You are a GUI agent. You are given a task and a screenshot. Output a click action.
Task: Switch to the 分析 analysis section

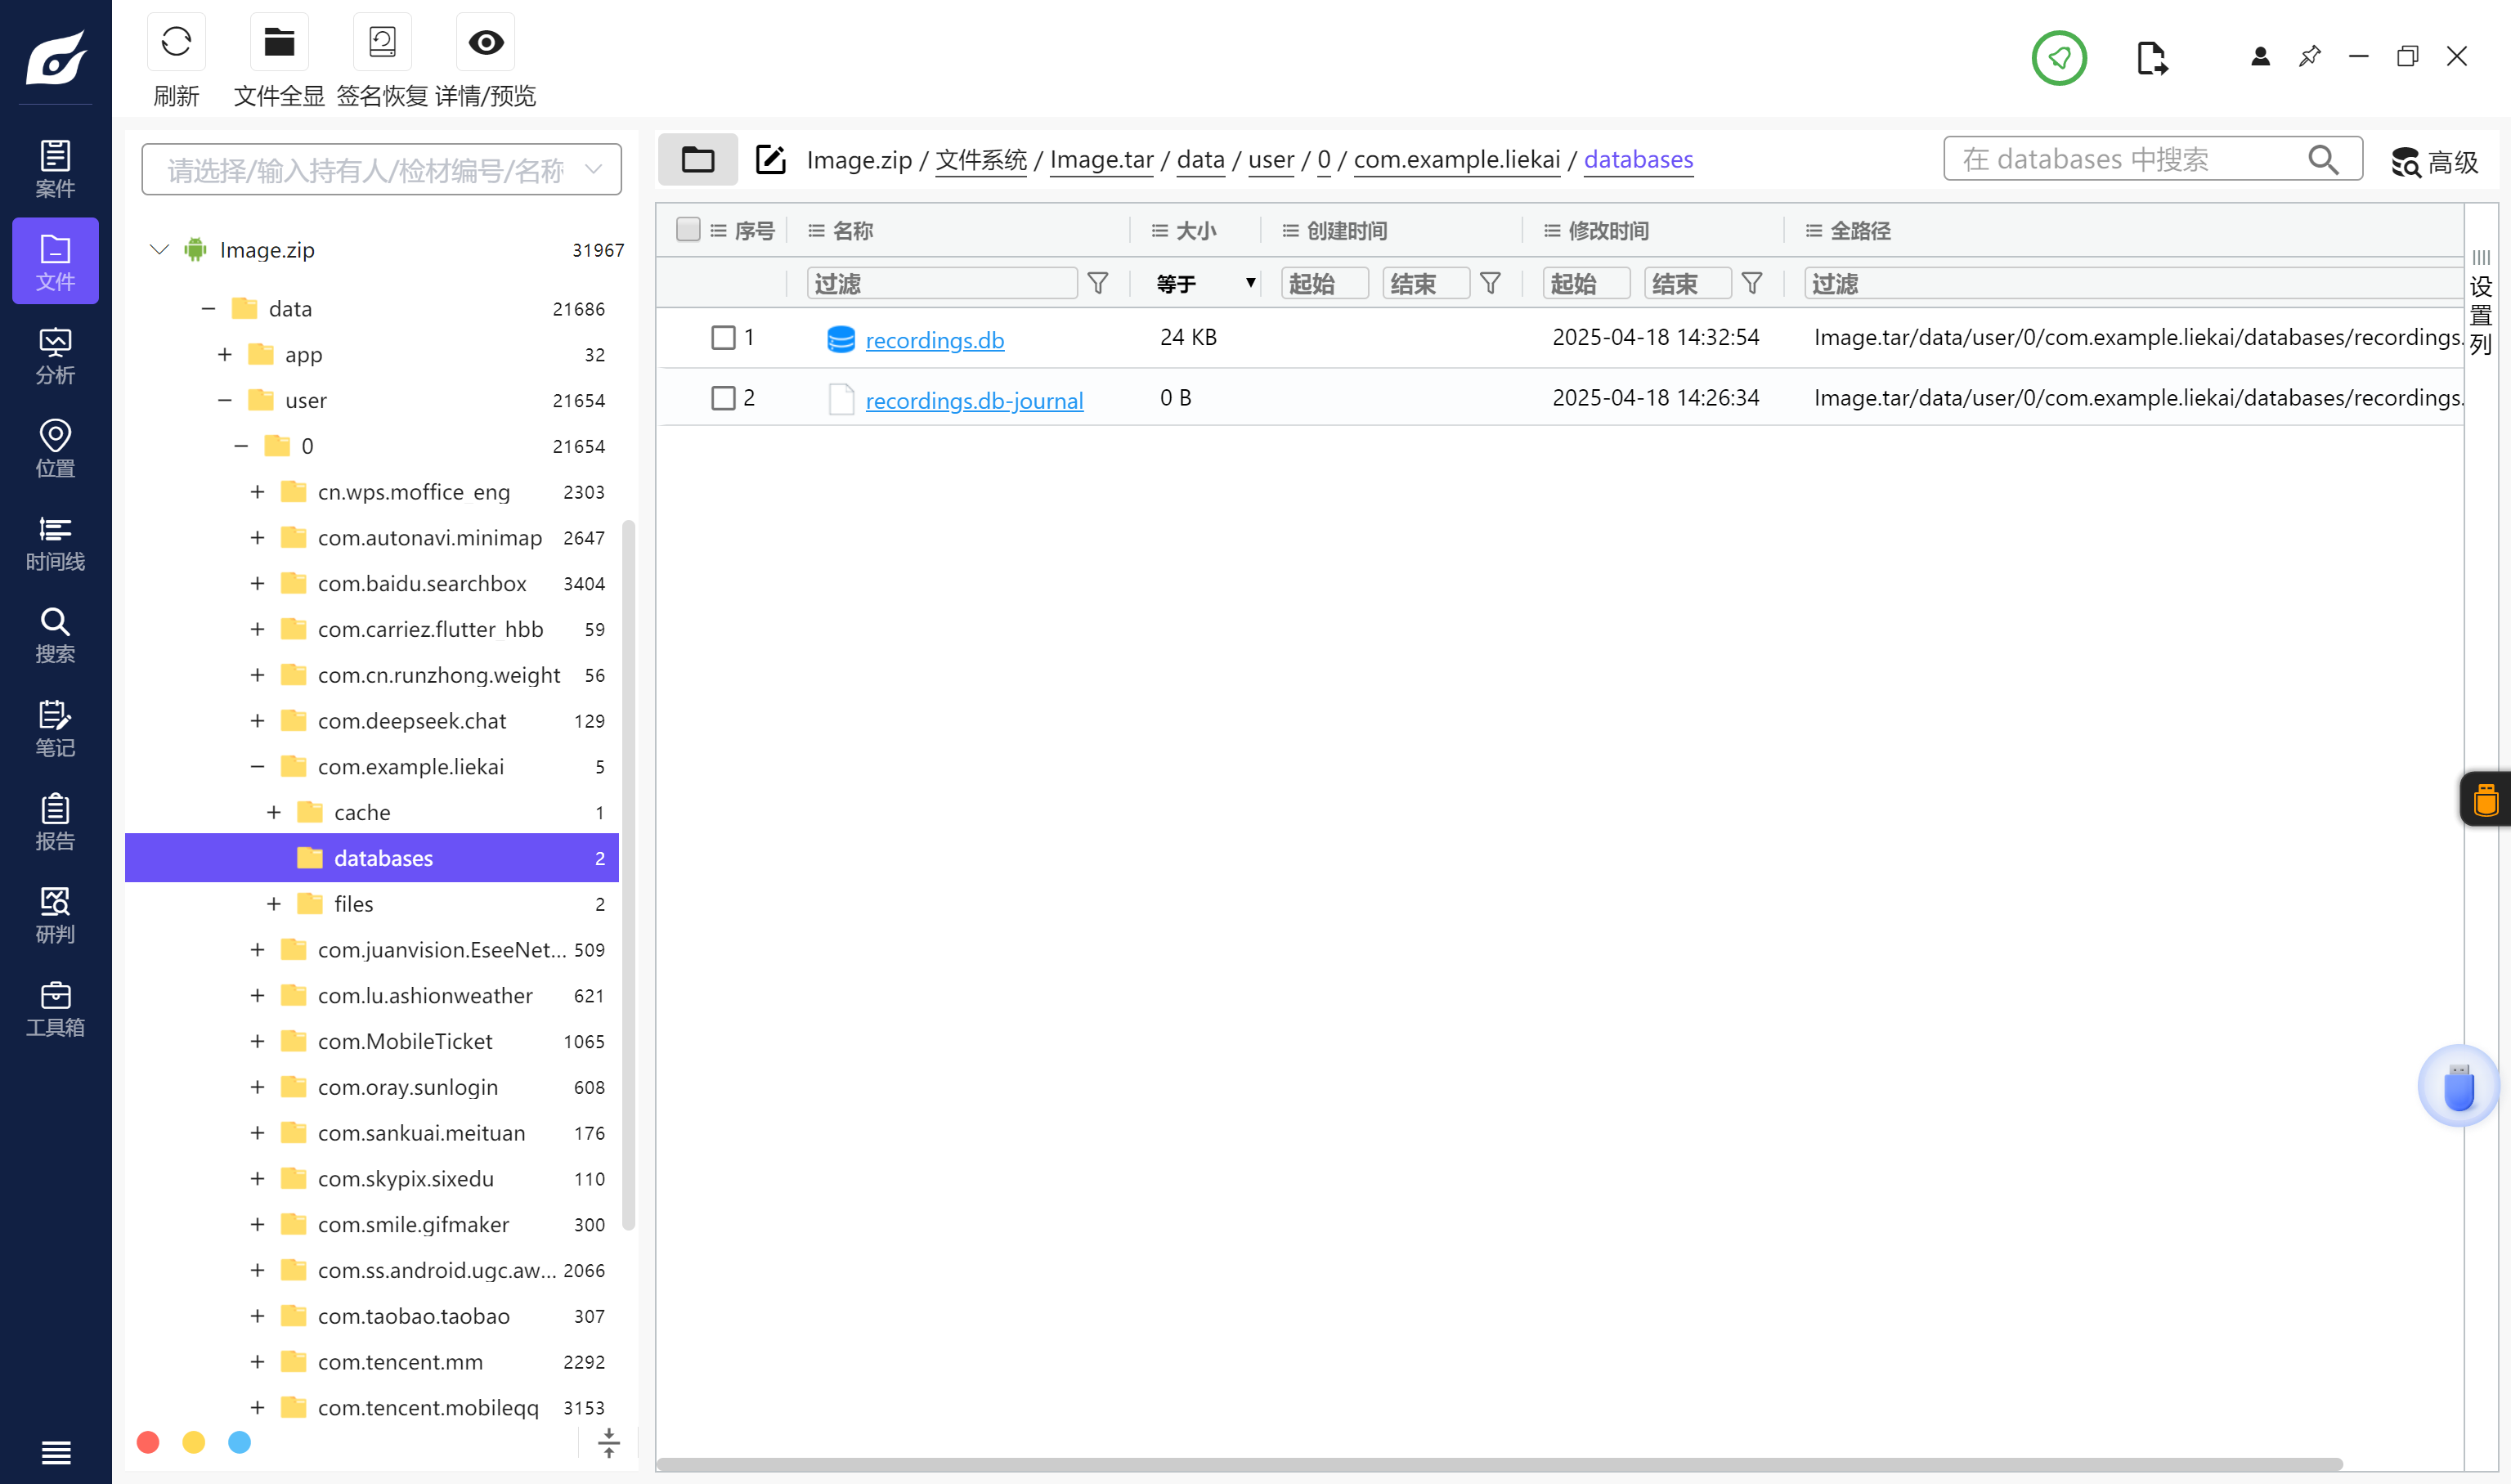[x=55, y=356]
